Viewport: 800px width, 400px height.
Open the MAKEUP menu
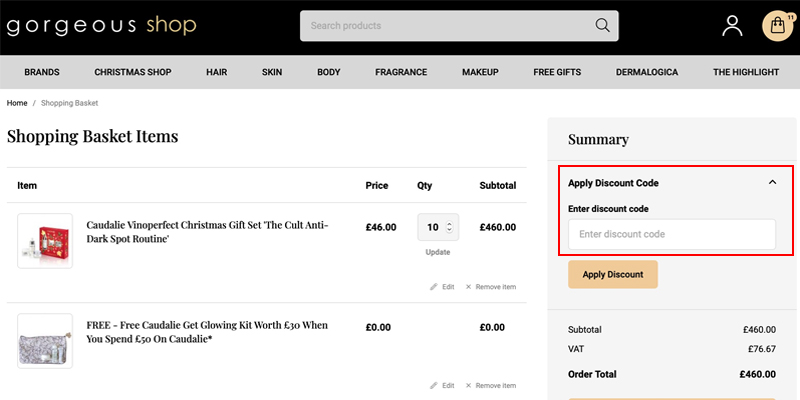click(x=480, y=72)
